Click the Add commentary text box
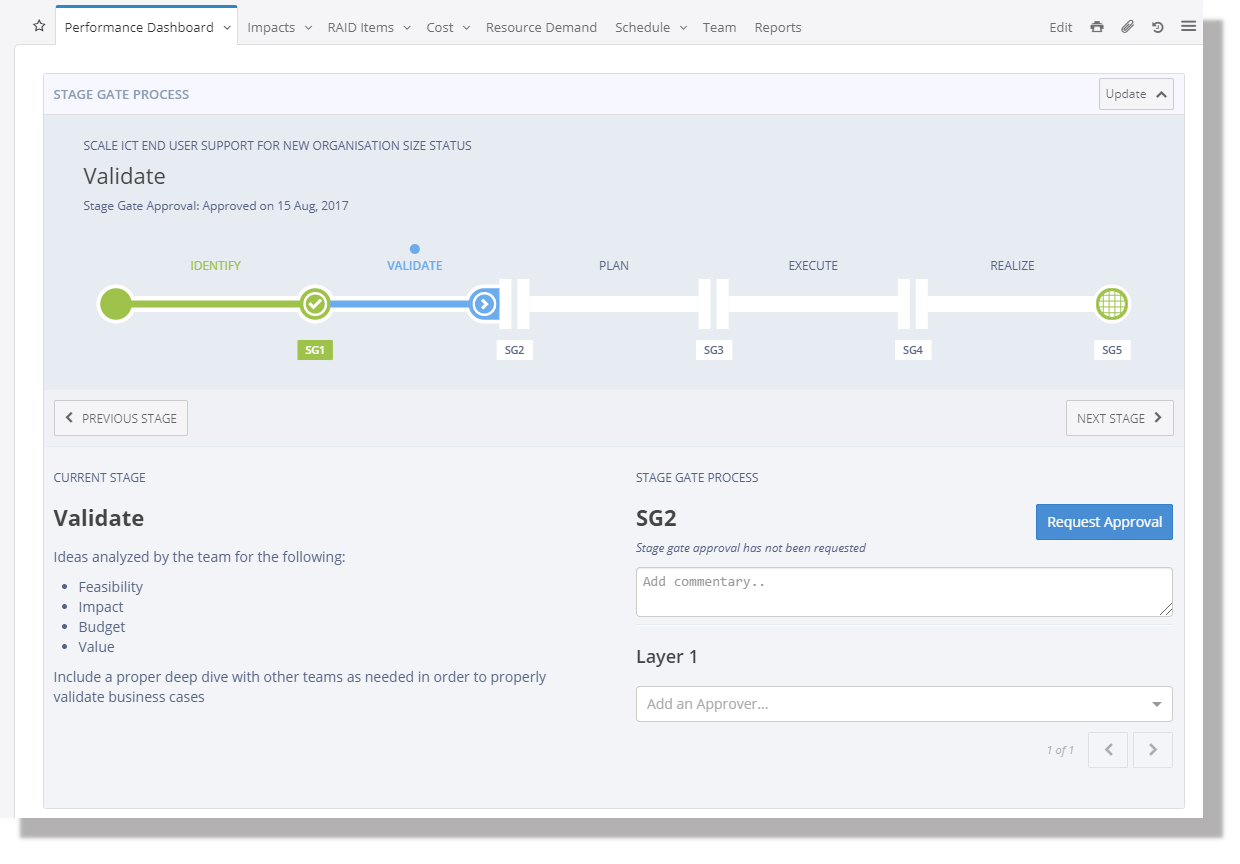 [x=903, y=592]
